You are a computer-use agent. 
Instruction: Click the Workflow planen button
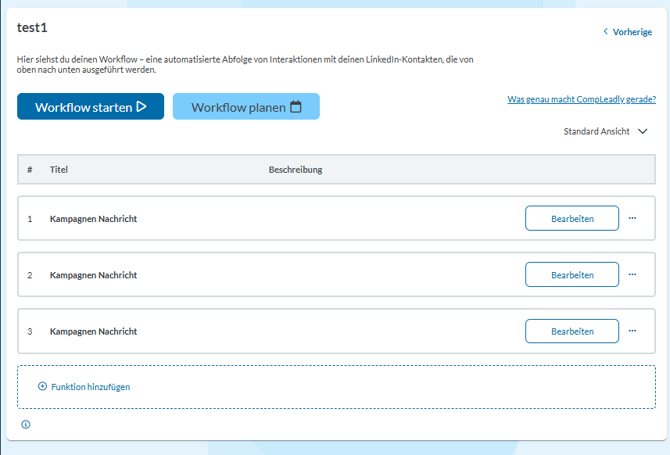pyautogui.click(x=246, y=107)
